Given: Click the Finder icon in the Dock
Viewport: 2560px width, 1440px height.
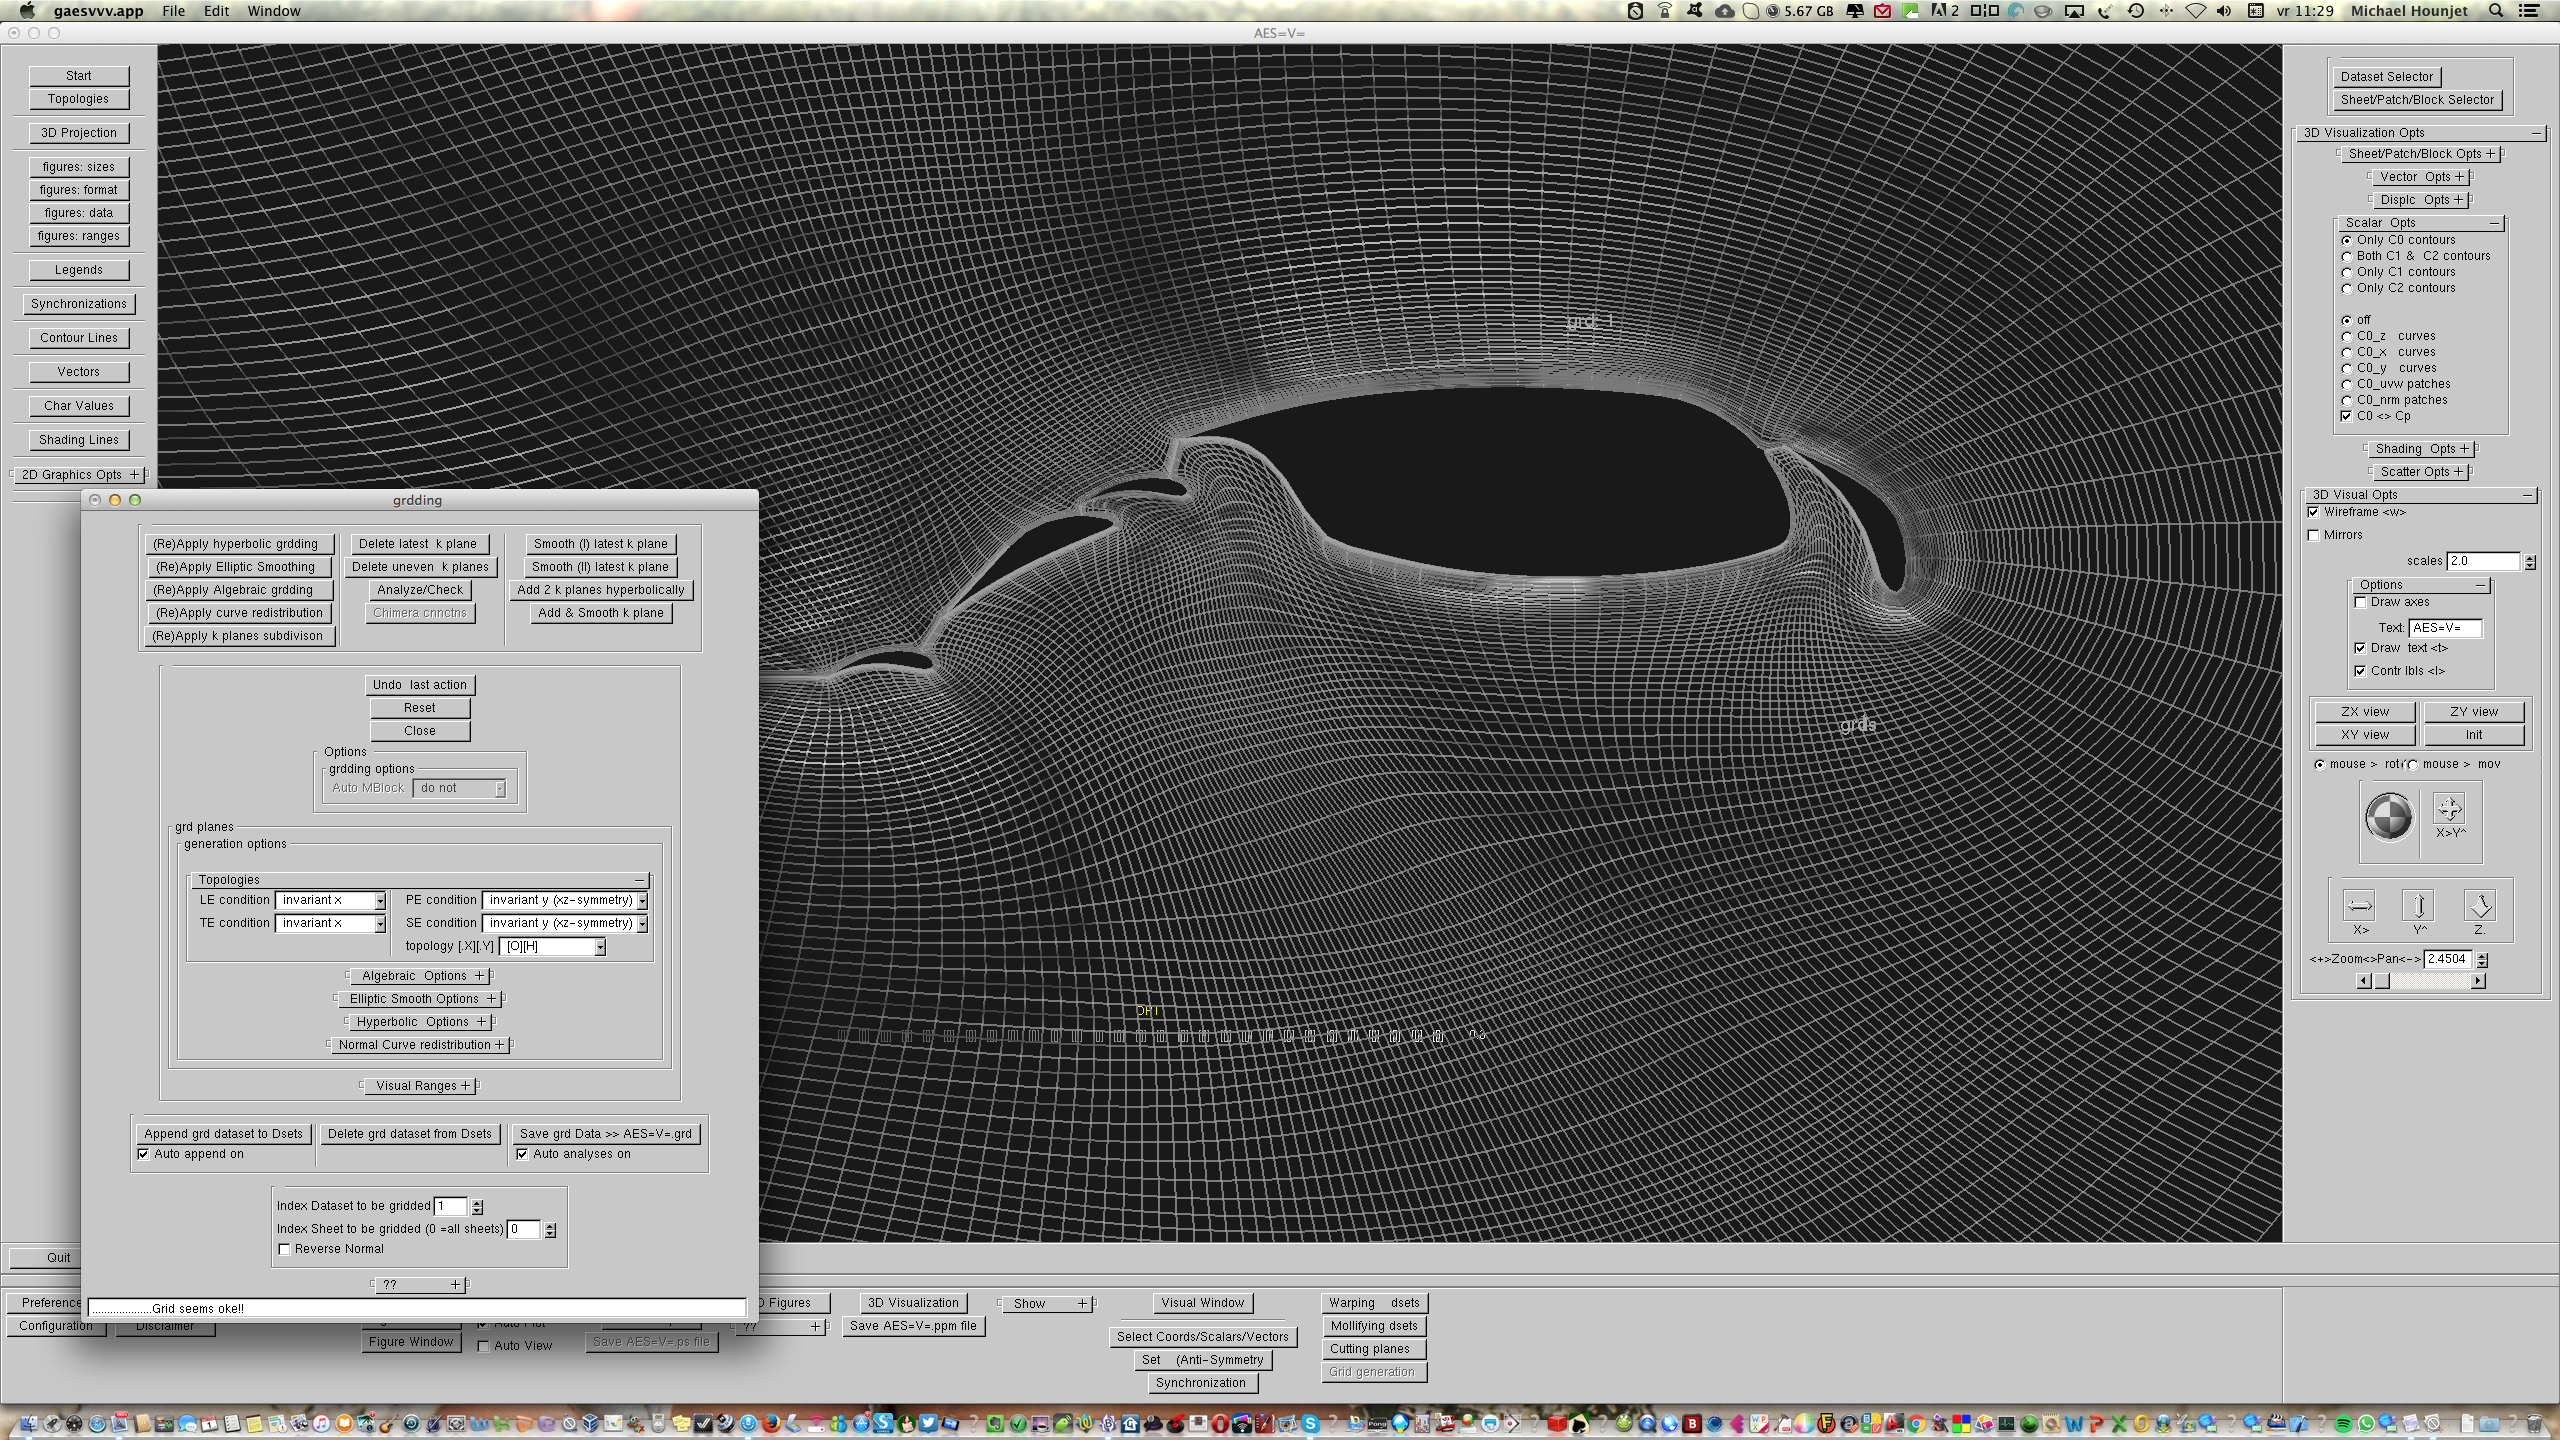Looking at the screenshot, I should pos(28,1423).
